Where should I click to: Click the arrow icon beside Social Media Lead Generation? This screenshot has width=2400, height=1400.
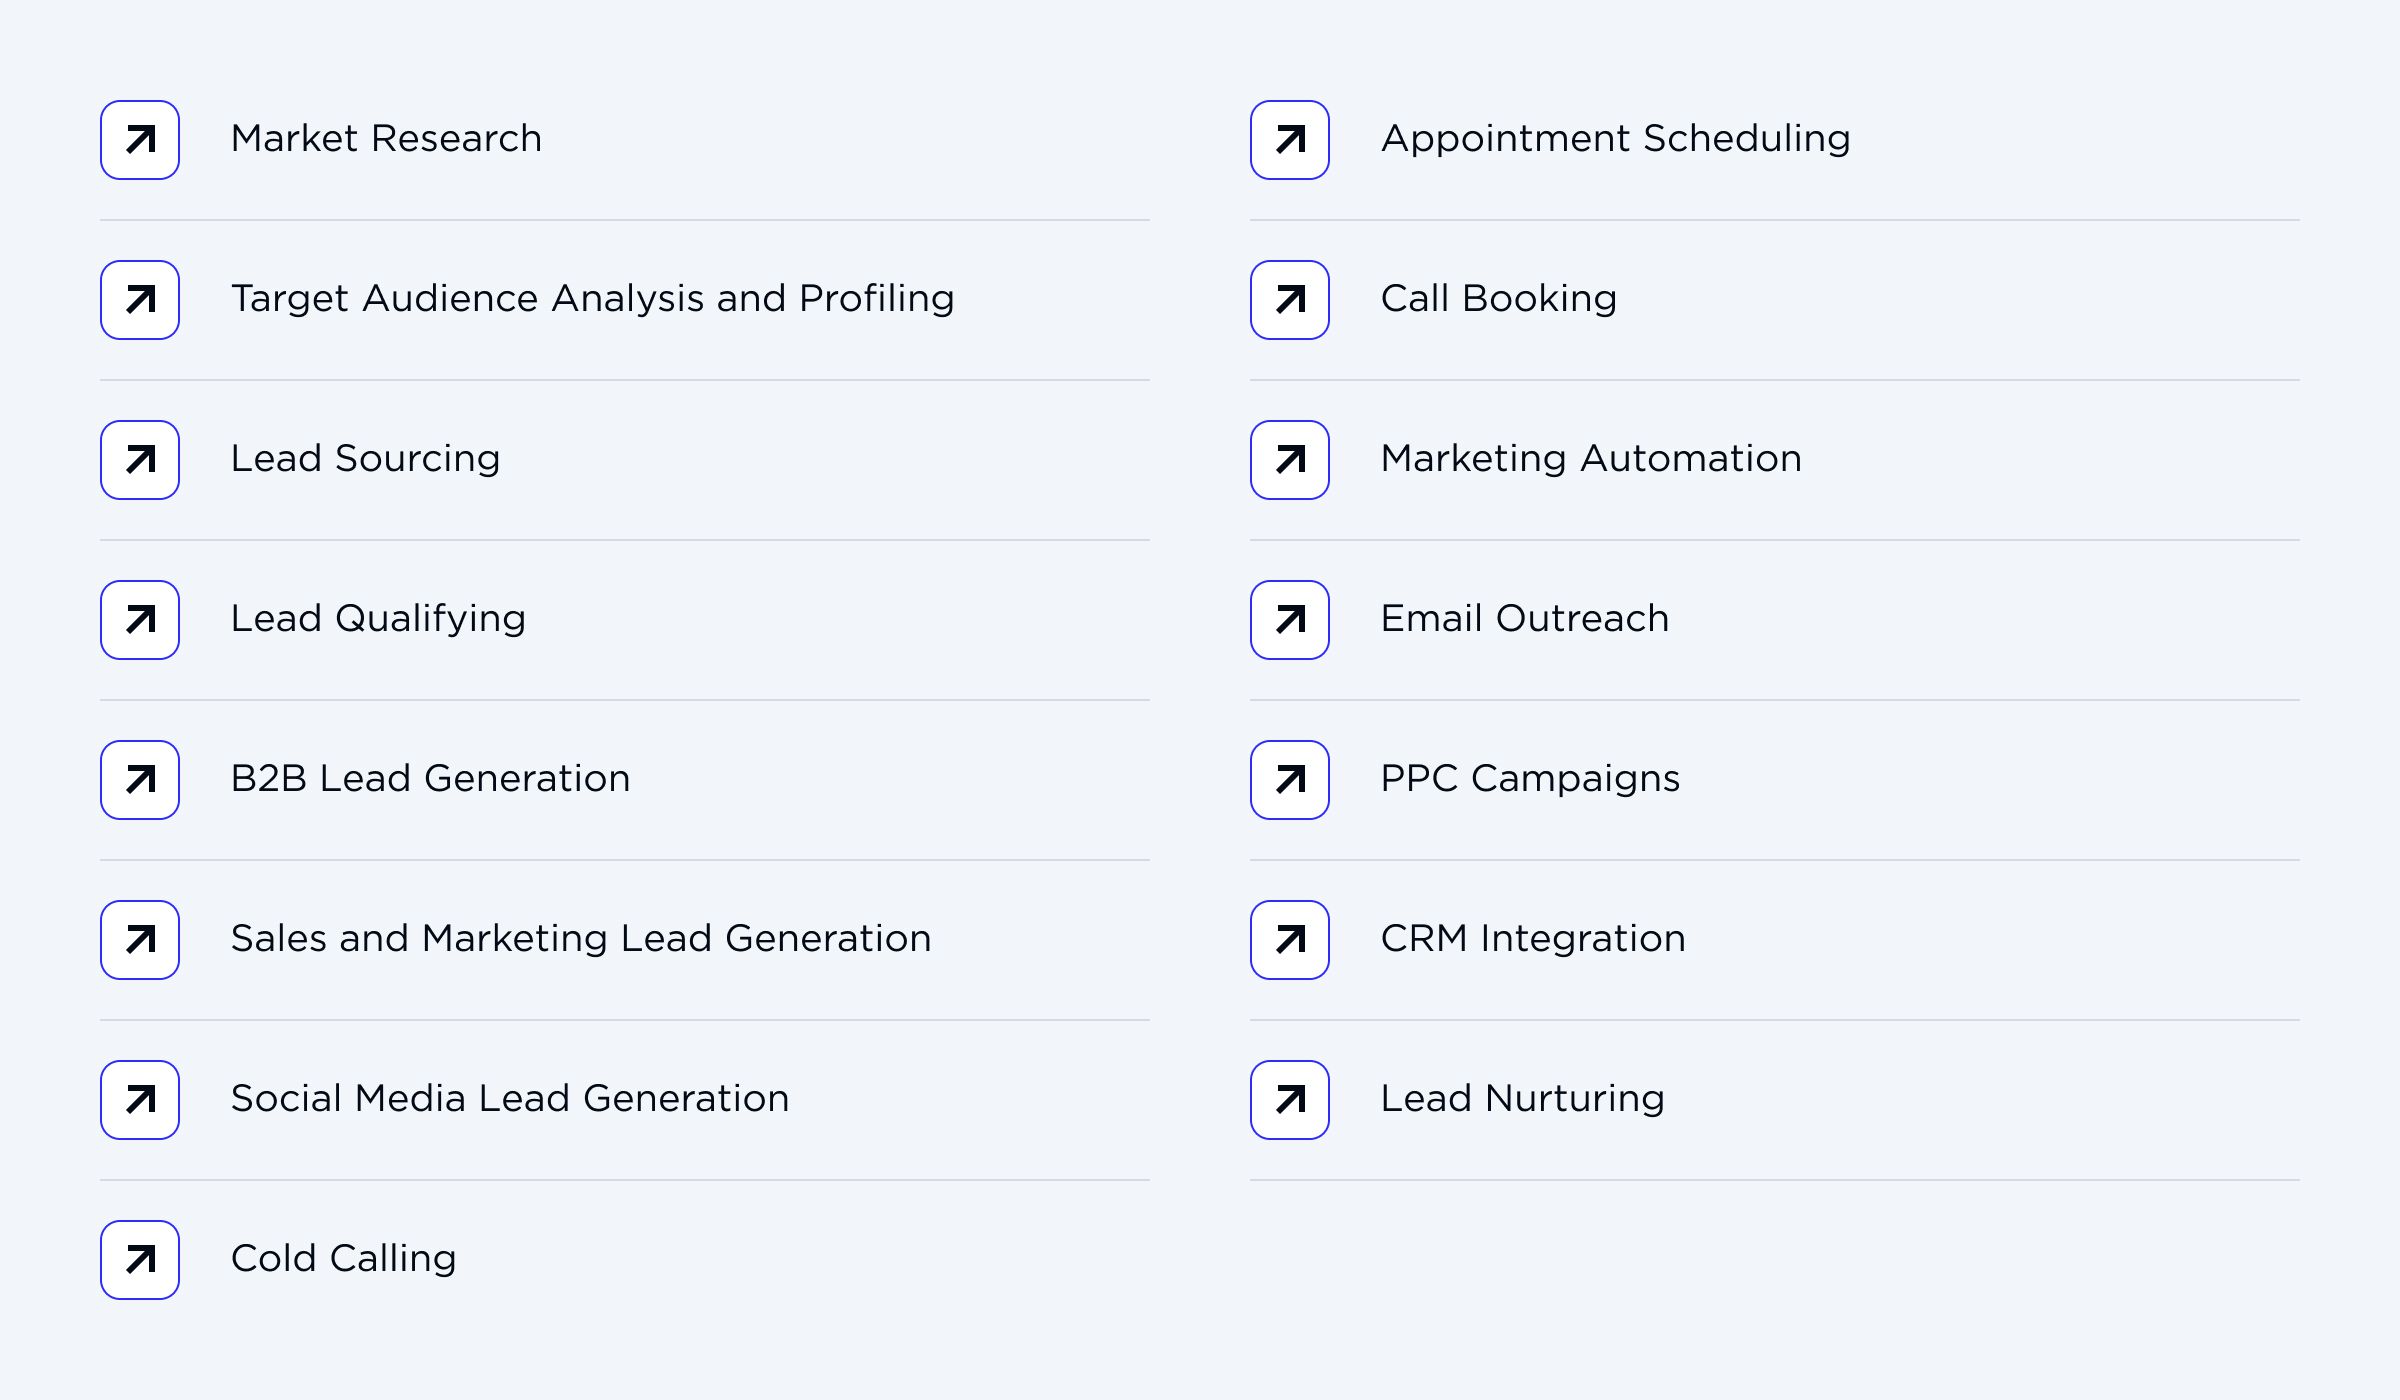(140, 1101)
